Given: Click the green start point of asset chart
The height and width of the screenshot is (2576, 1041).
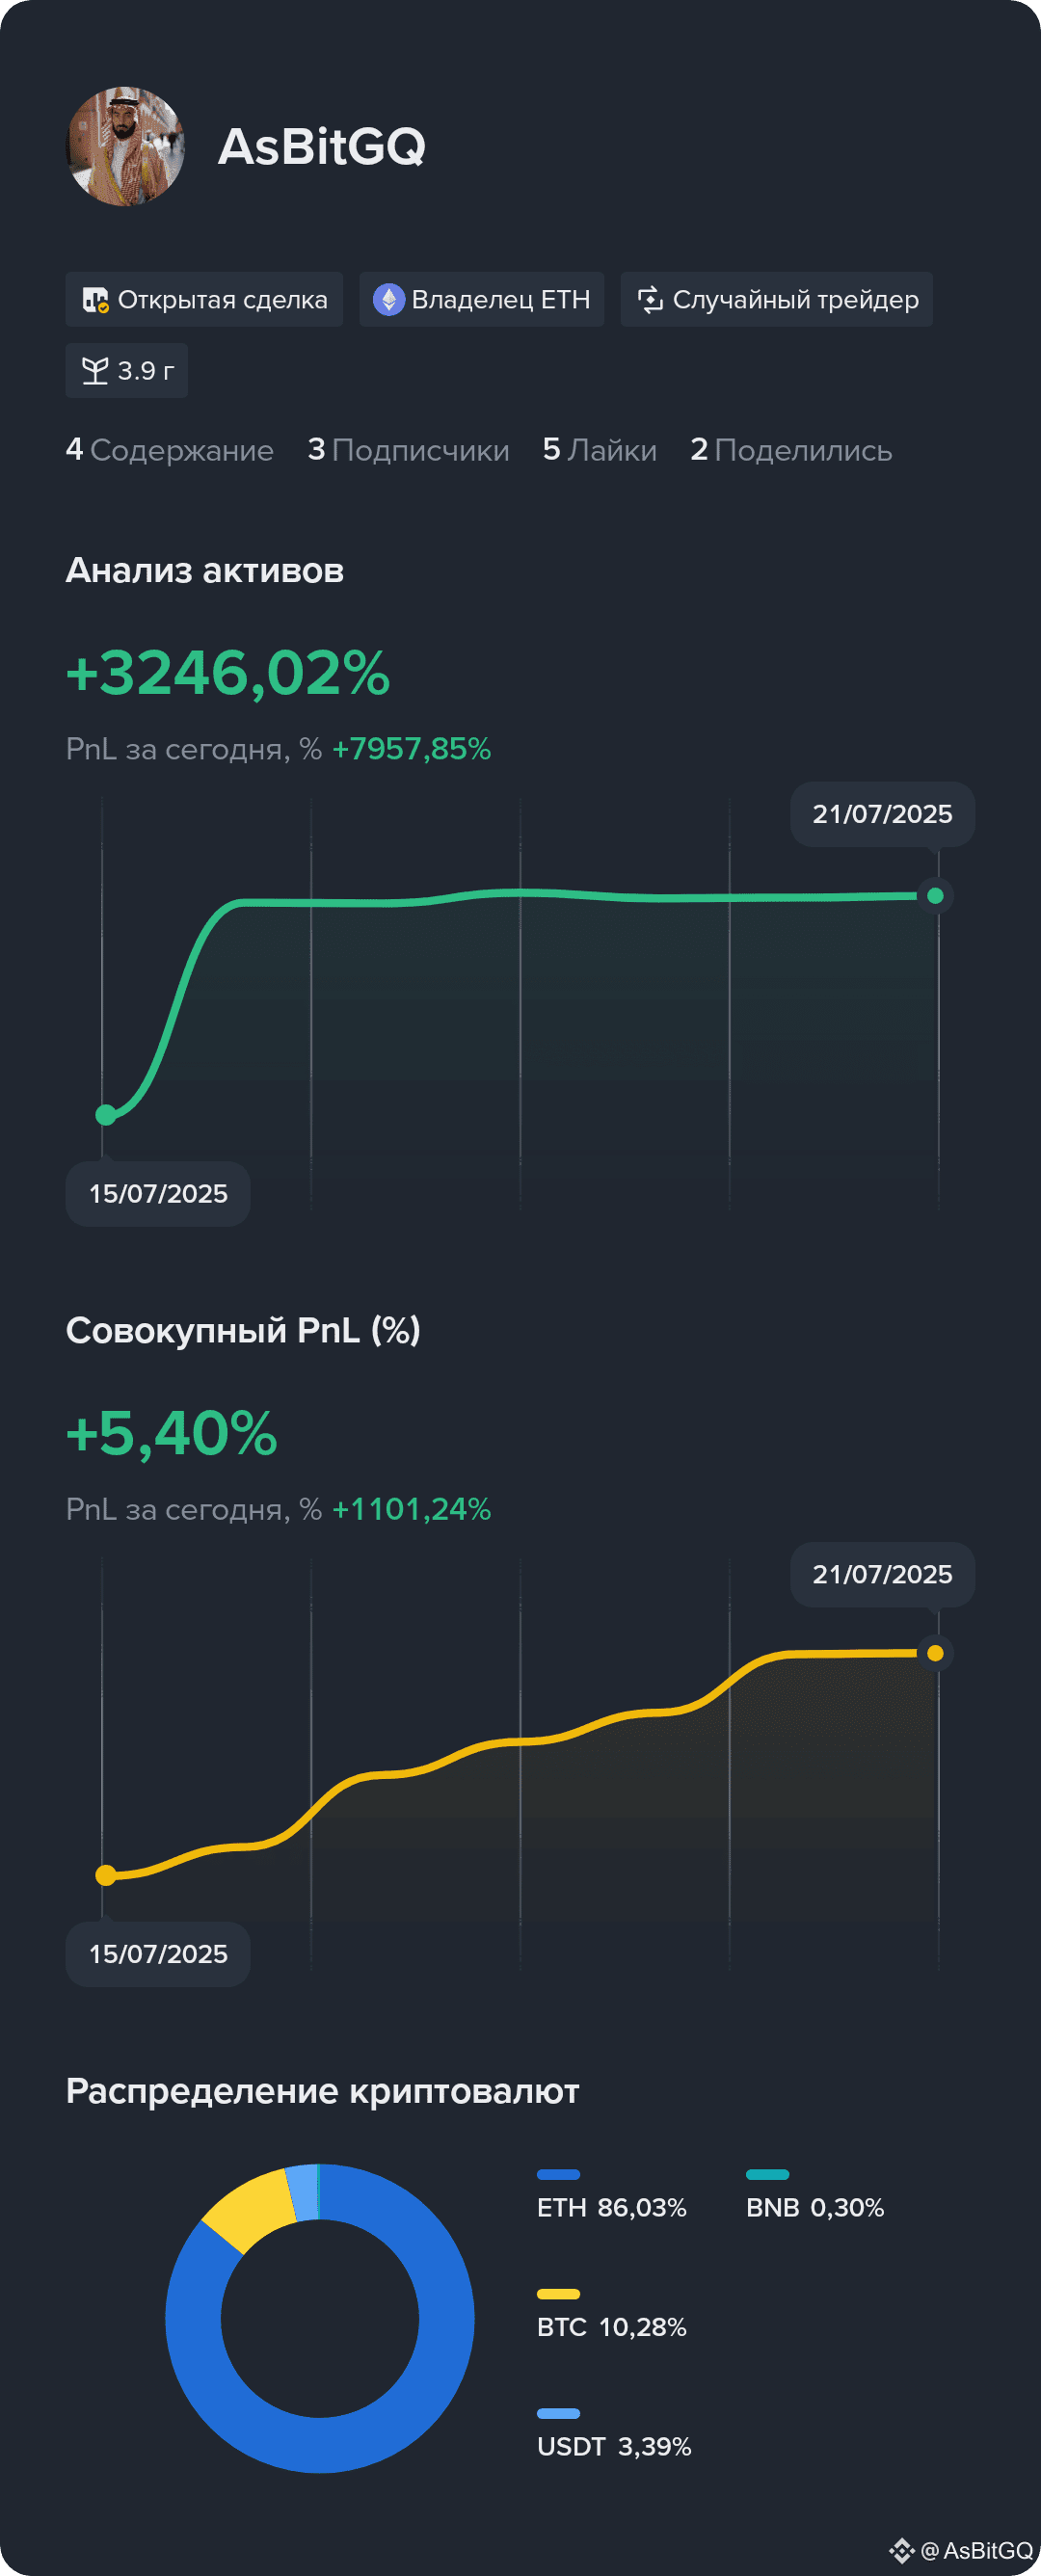Looking at the screenshot, I should tap(106, 1114).
